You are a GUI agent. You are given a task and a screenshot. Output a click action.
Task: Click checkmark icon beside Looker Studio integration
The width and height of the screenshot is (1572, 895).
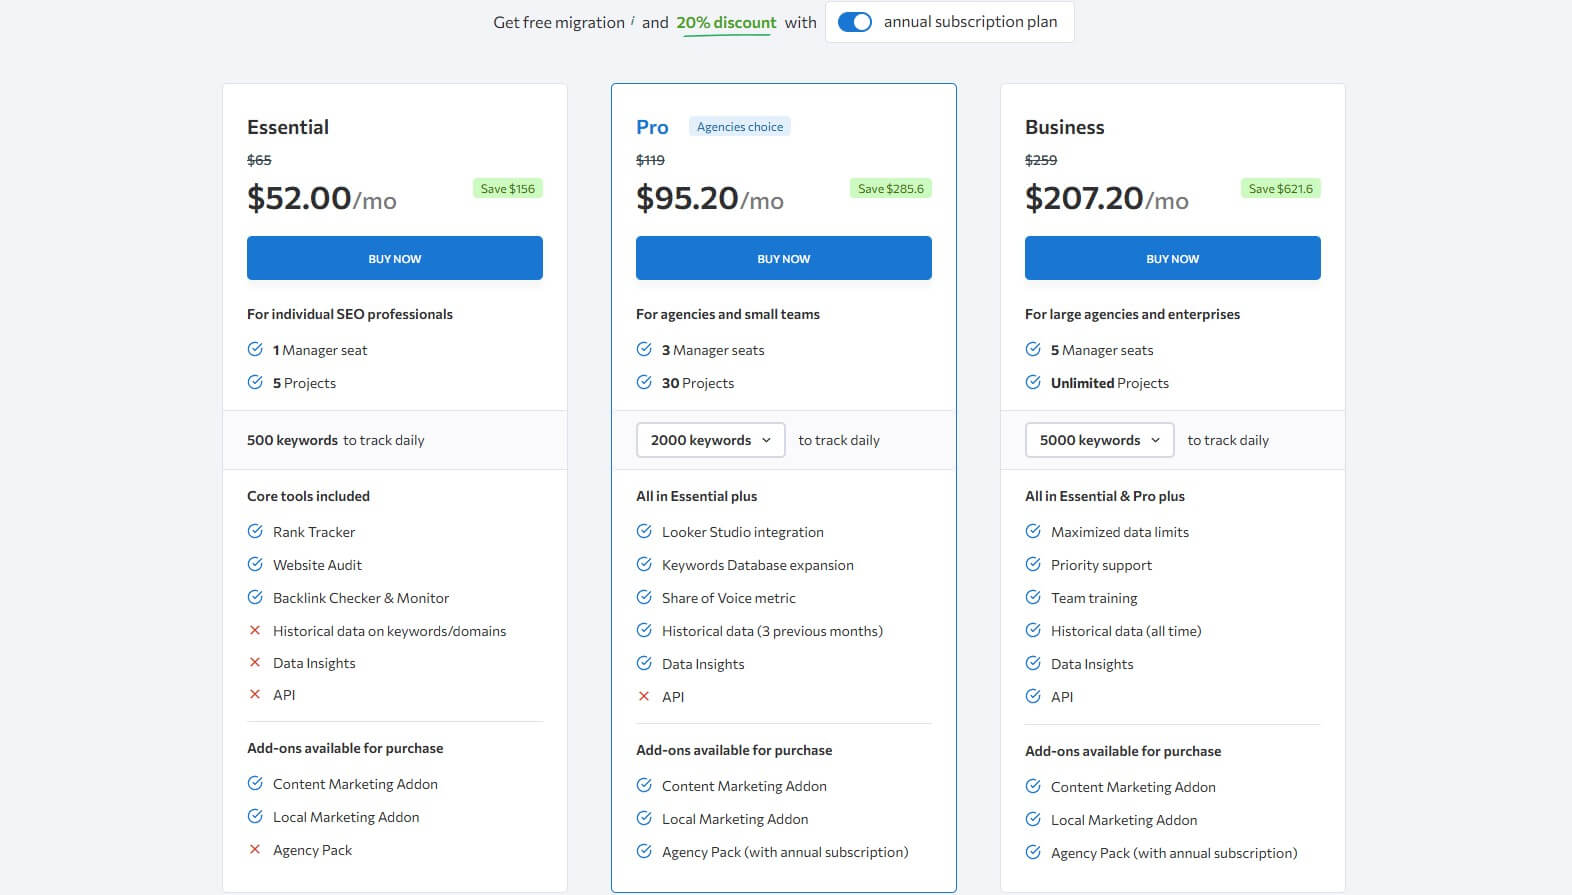(644, 532)
